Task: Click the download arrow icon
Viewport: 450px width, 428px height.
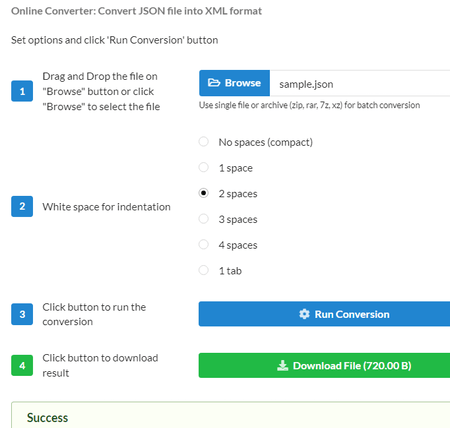Action: pyautogui.click(x=283, y=366)
